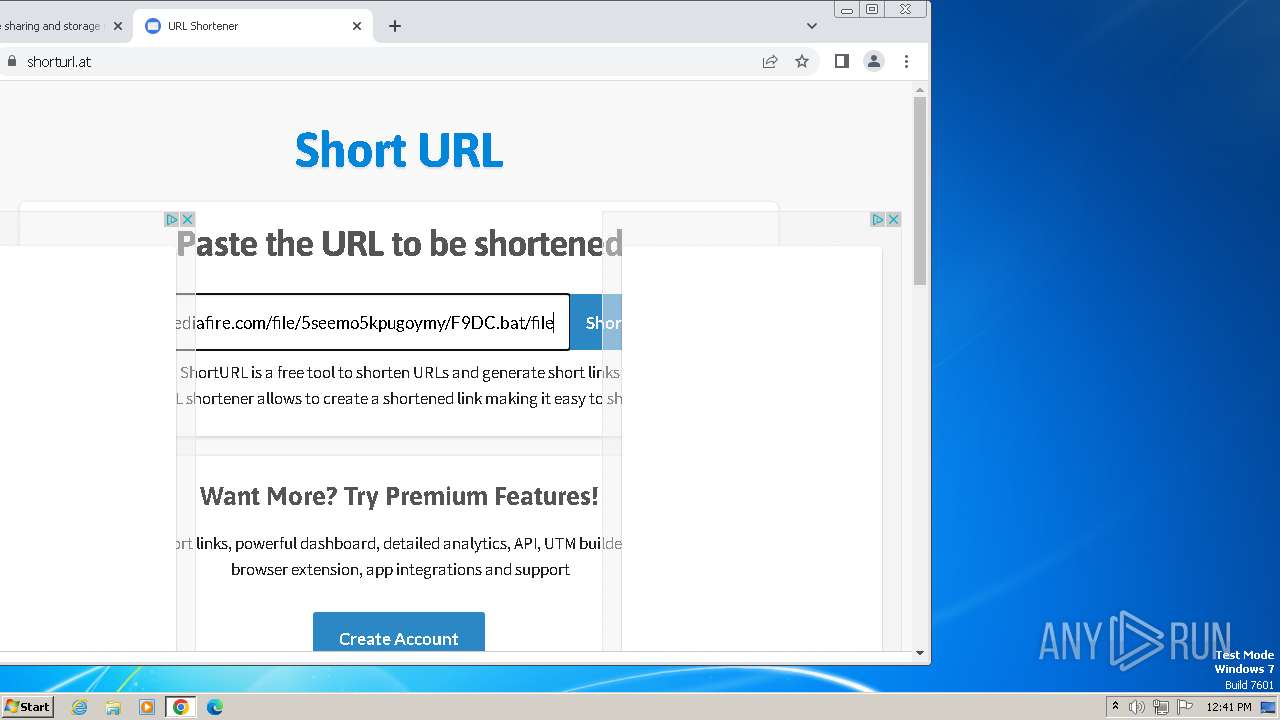
Task: Open AdChoices info on left ad
Action: pyautogui.click(x=171, y=219)
